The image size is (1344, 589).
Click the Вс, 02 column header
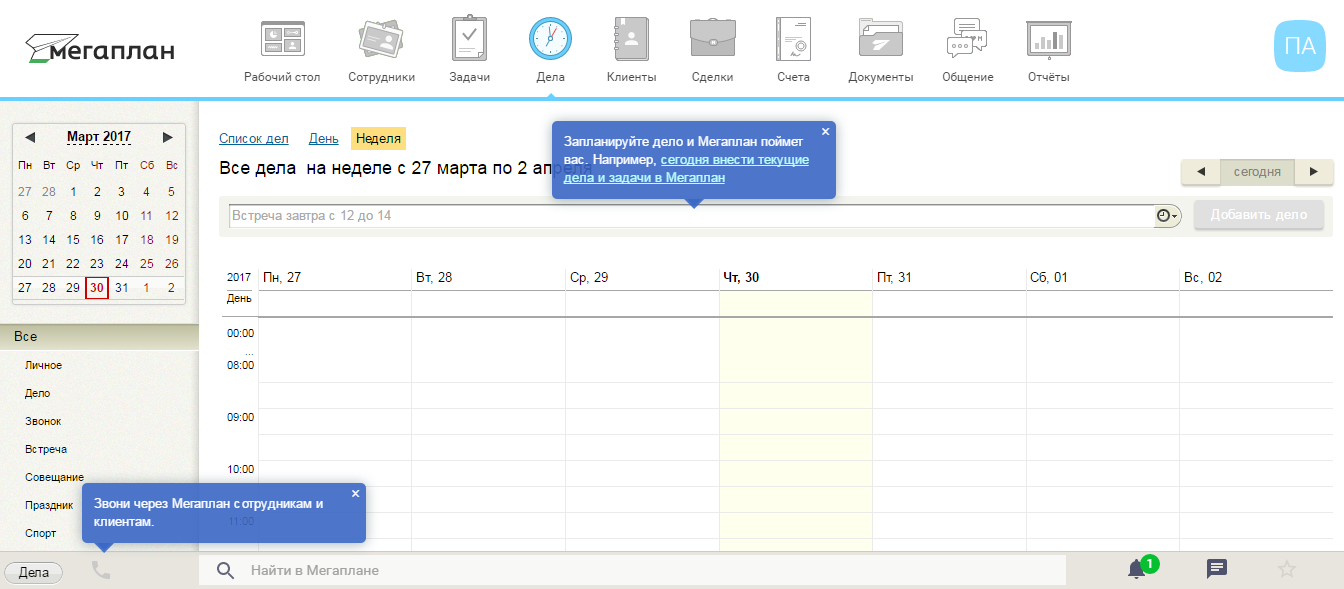tap(1203, 277)
